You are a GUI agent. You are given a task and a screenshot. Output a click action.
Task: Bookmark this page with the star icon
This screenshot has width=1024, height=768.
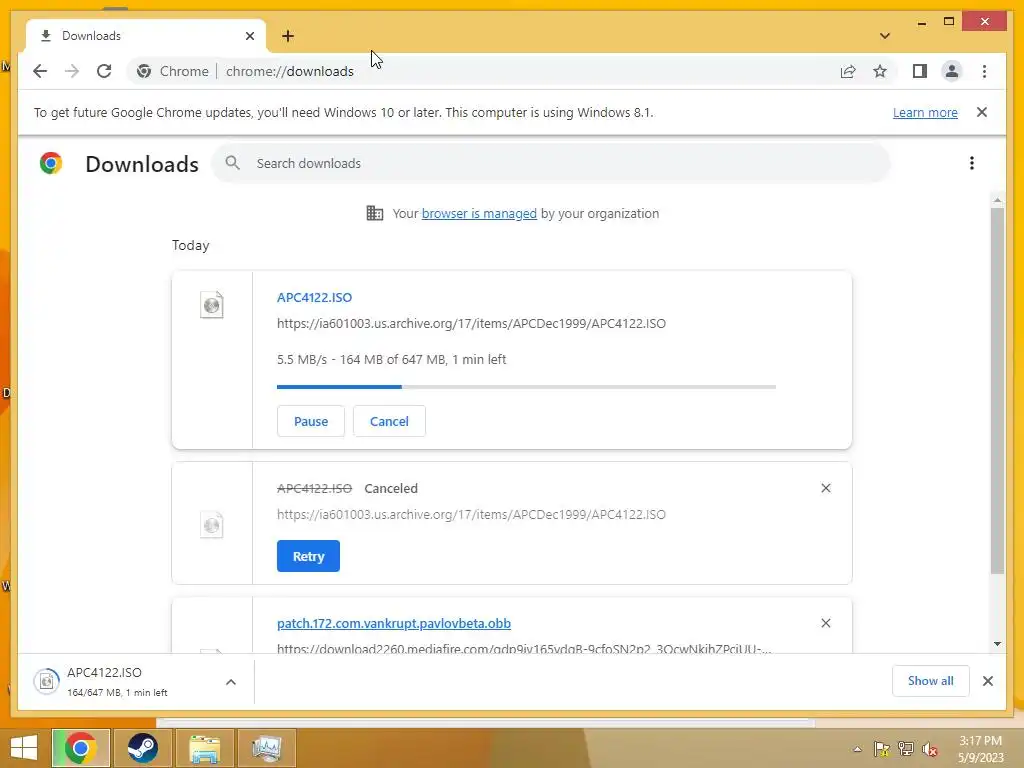(880, 71)
